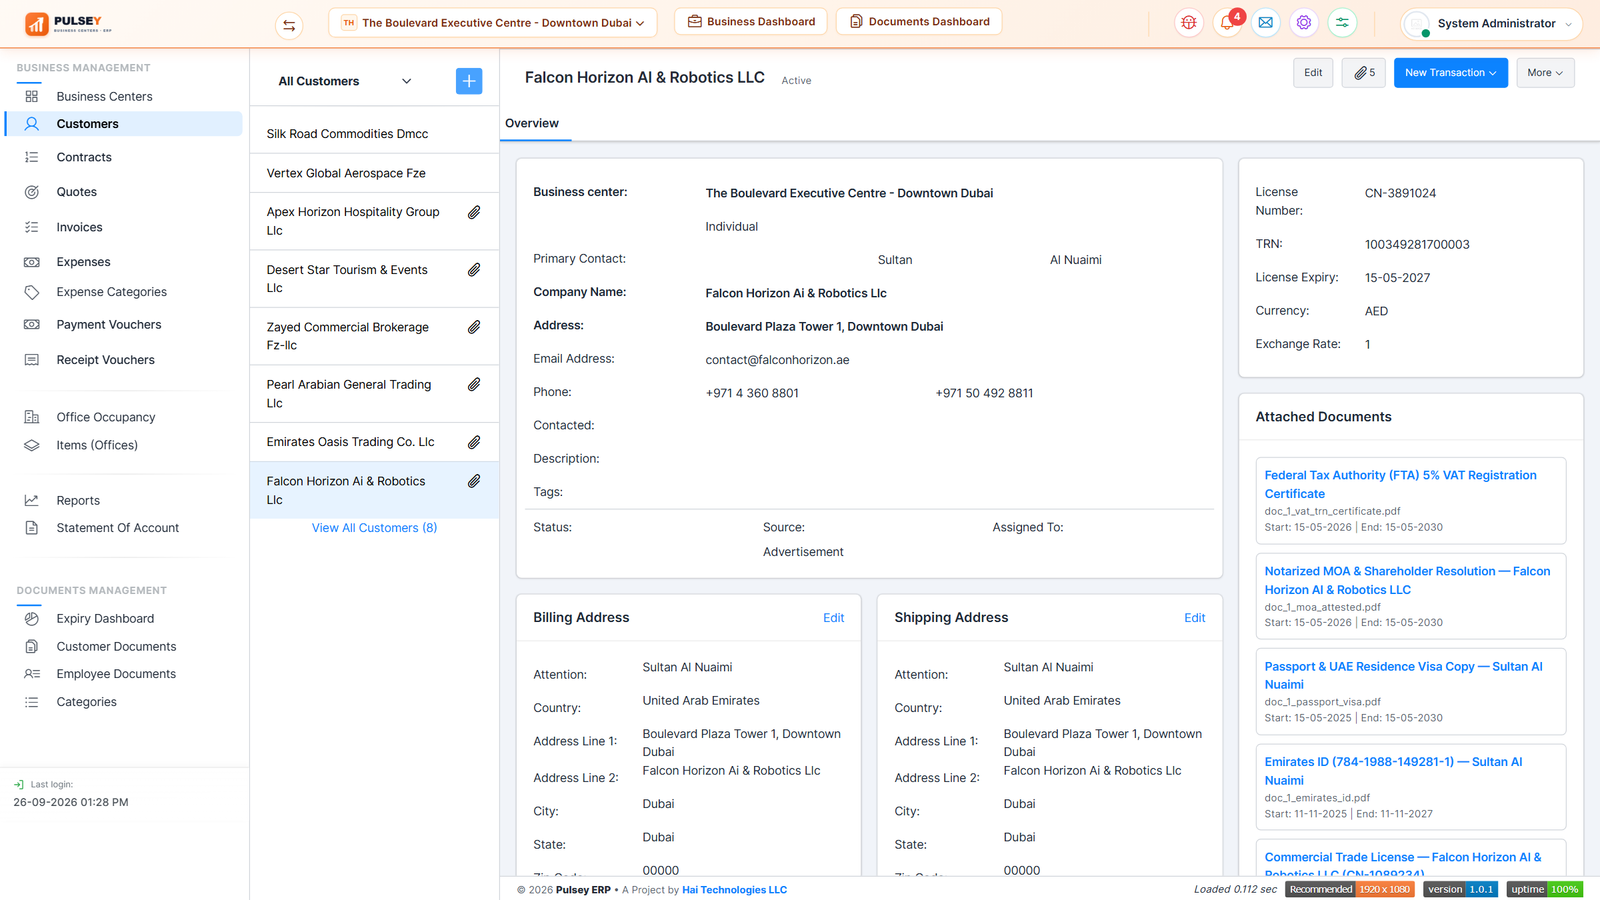The image size is (1600, 900).
Task: Open Payment Vouchers in sidebar
Action: click(x=108, y=325)
